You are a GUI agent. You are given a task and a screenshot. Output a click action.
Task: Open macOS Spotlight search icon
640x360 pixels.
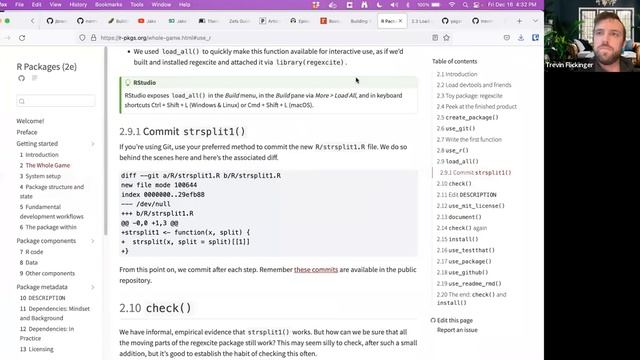(x=465, y=4)
